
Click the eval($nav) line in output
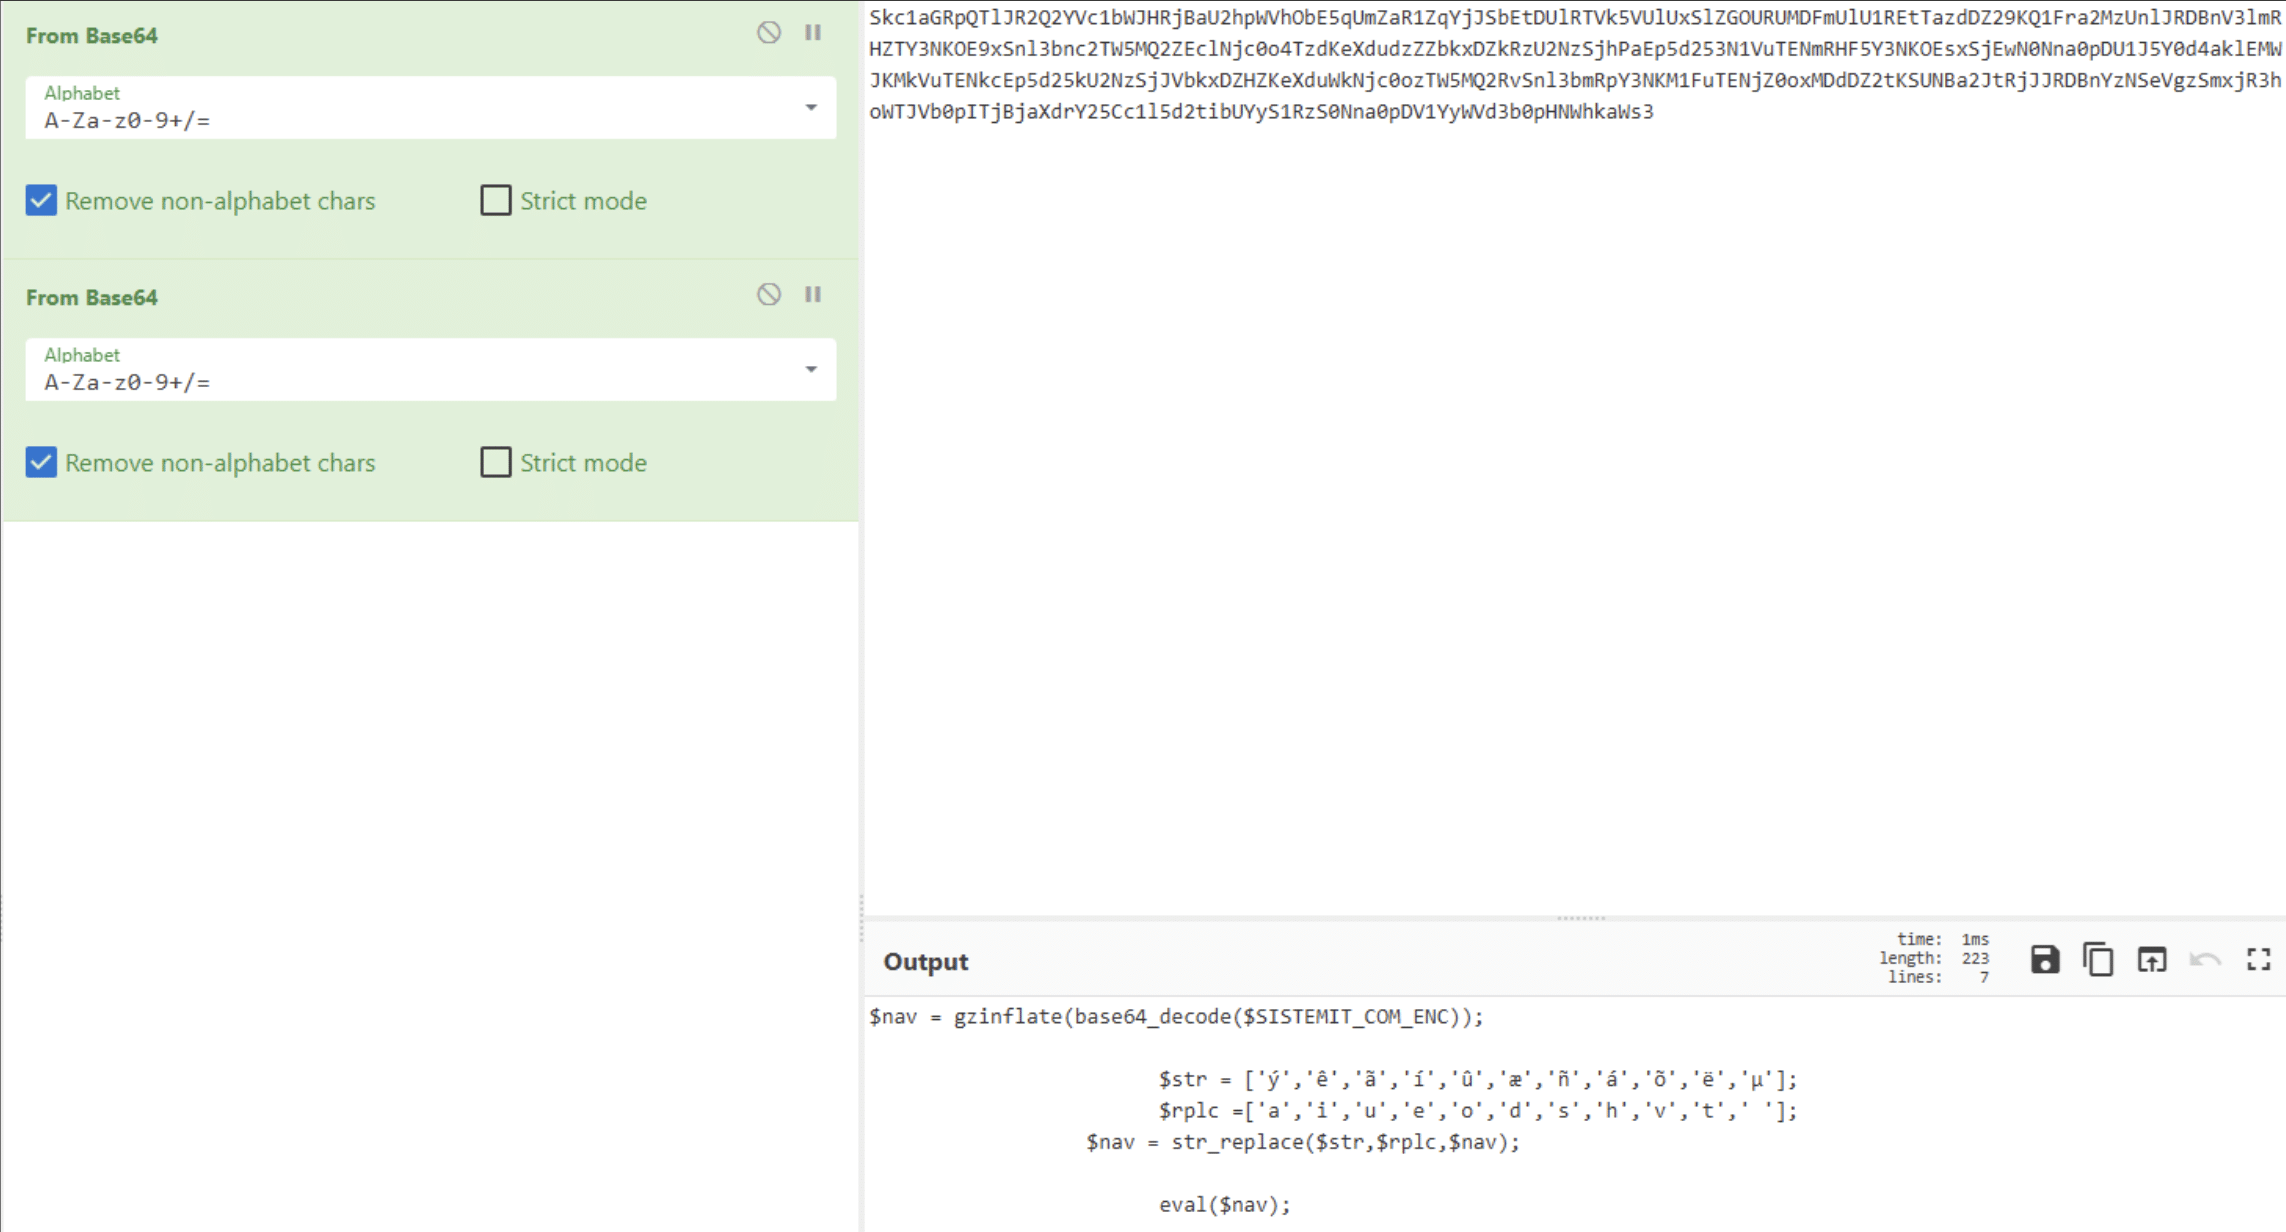1224,1205
